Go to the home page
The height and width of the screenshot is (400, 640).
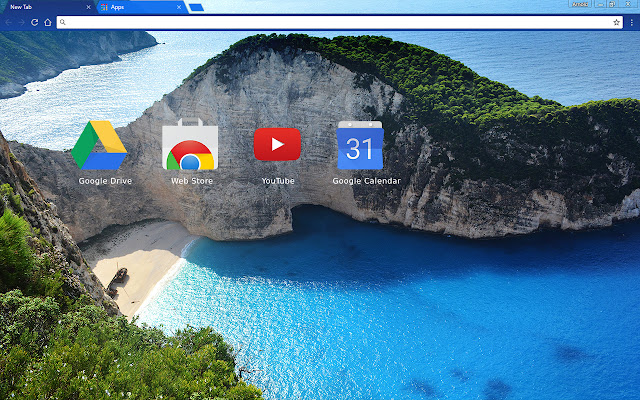coord(47,22)
